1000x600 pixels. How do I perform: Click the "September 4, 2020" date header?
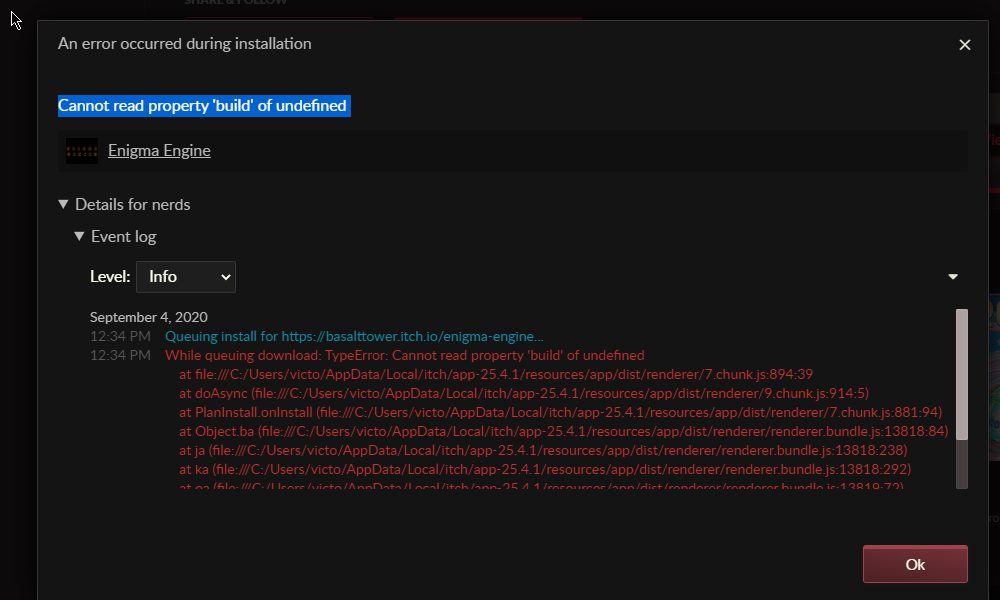coord(149,317)
